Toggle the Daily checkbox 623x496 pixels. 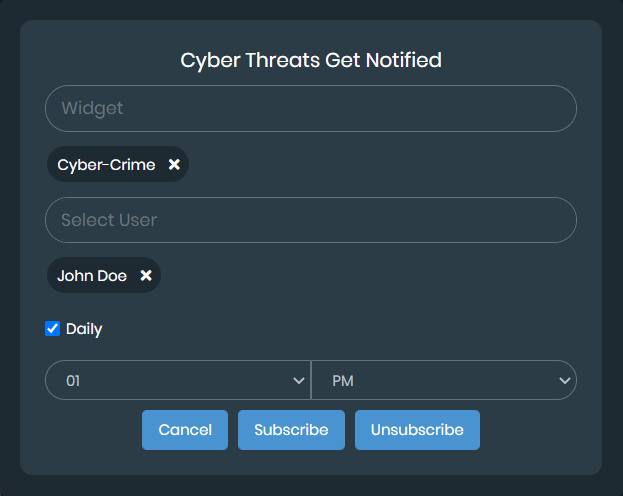click(x=53, y=328)
